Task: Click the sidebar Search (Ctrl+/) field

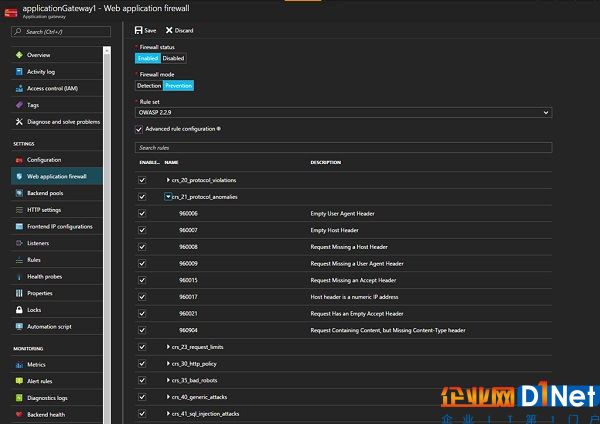Action: coord(61,32)
